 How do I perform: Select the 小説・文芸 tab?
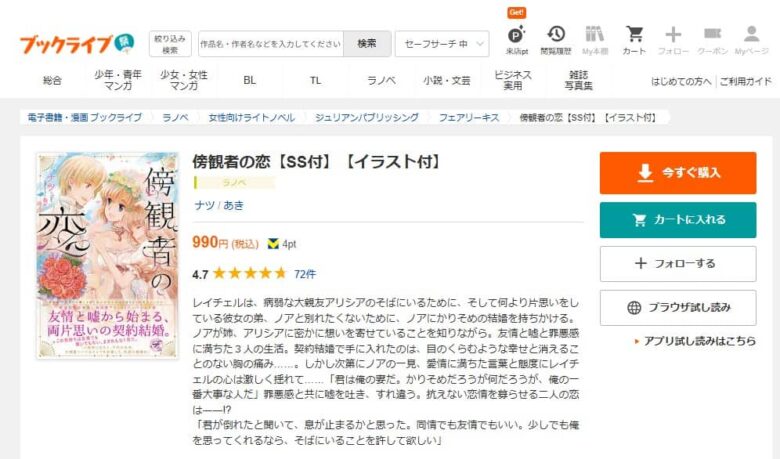click(x=447, y=81)
